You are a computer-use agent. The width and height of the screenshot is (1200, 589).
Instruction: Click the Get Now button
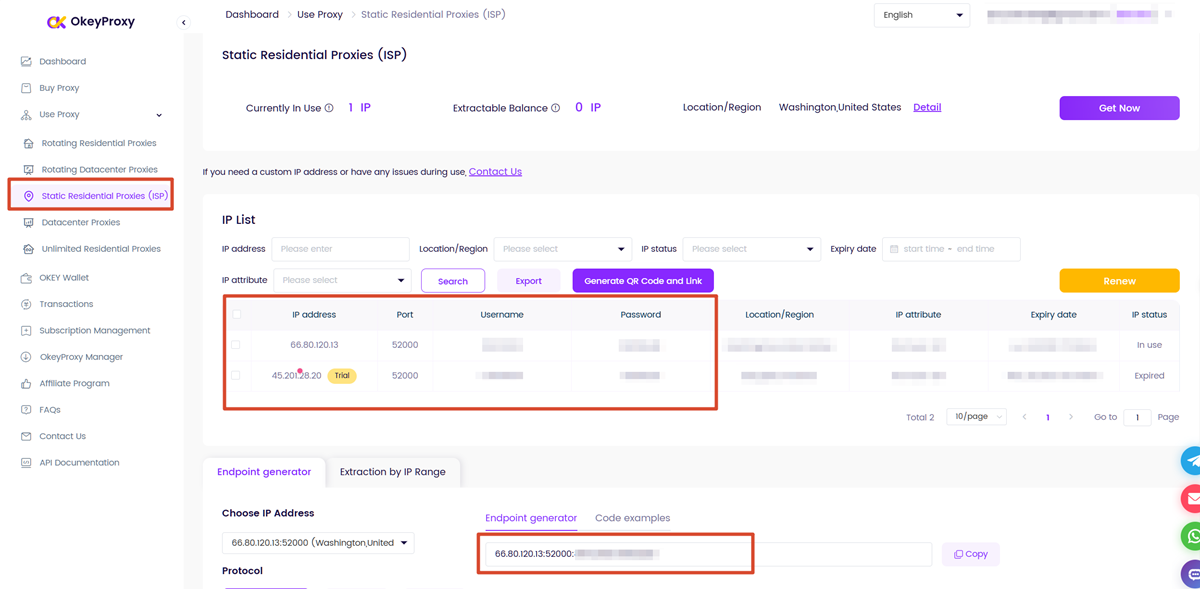[1119, 108]
